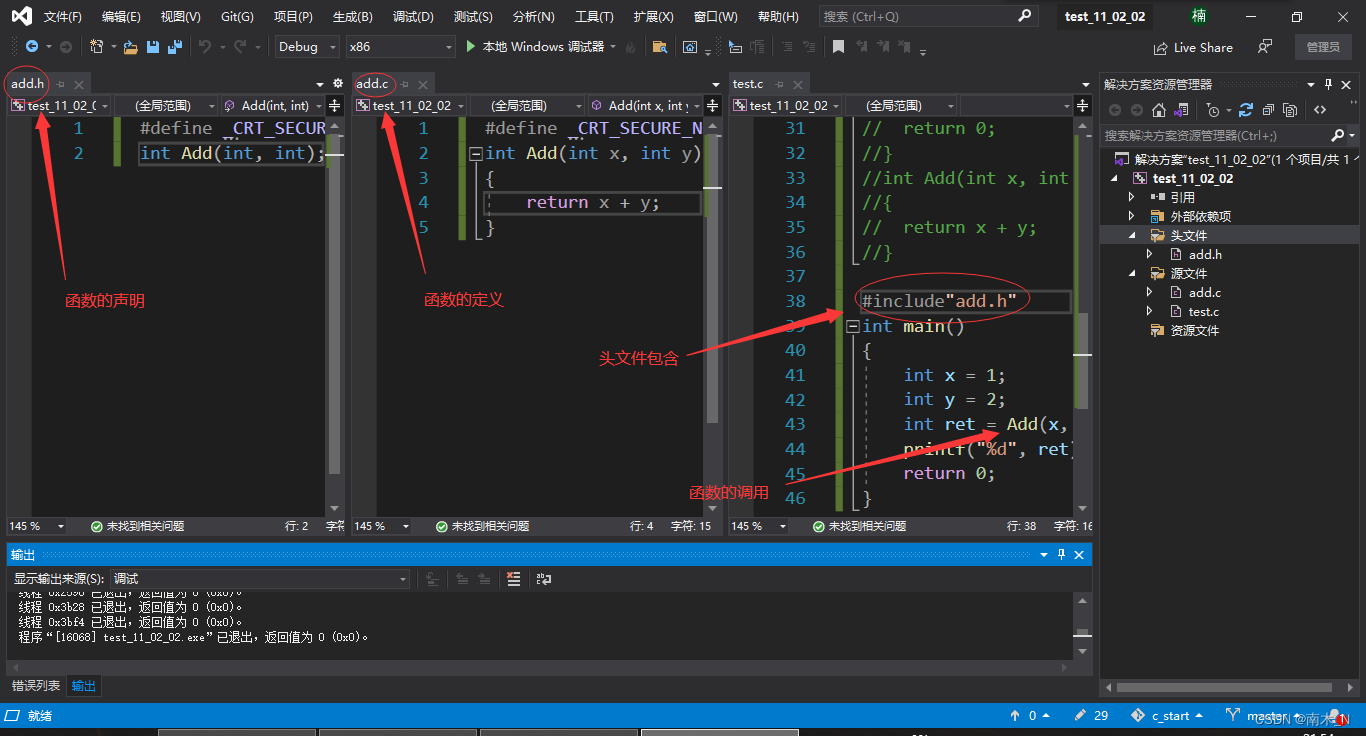Open the Add(int, int) member dropdown in add.h
The width and height of the screenshot is (1366, 736).
pos(273,105)
